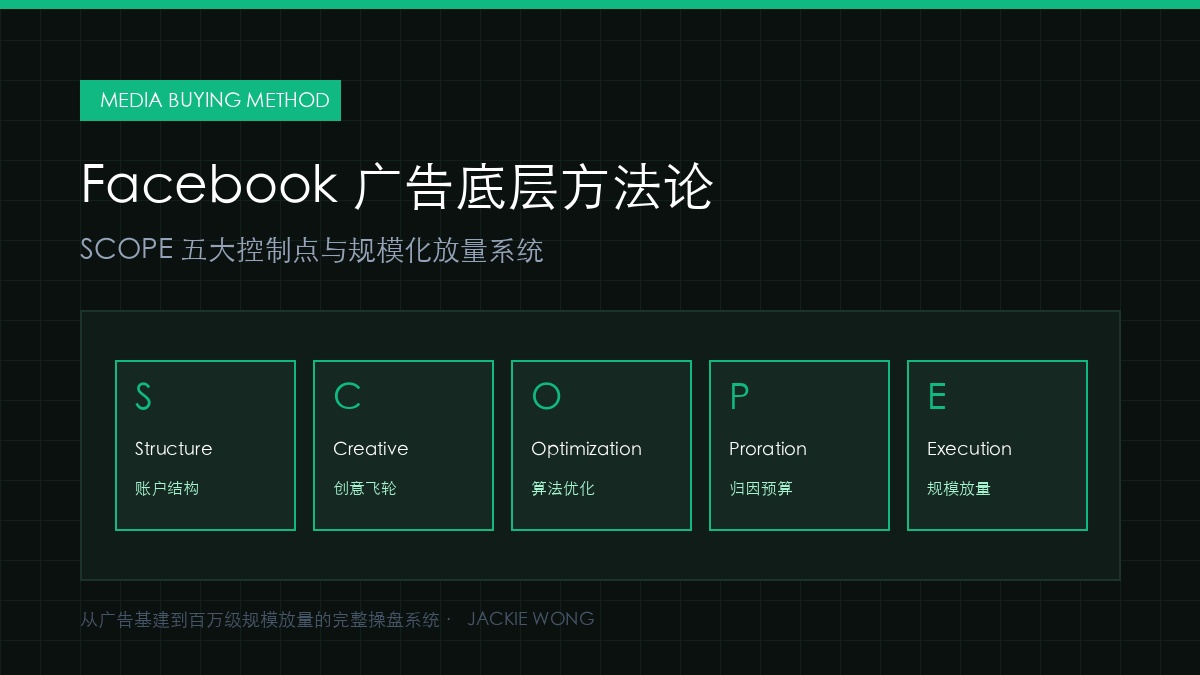Screen dimensions: 1200x675
Task: Click the 'Optimization' label
Action: (587, 449)
